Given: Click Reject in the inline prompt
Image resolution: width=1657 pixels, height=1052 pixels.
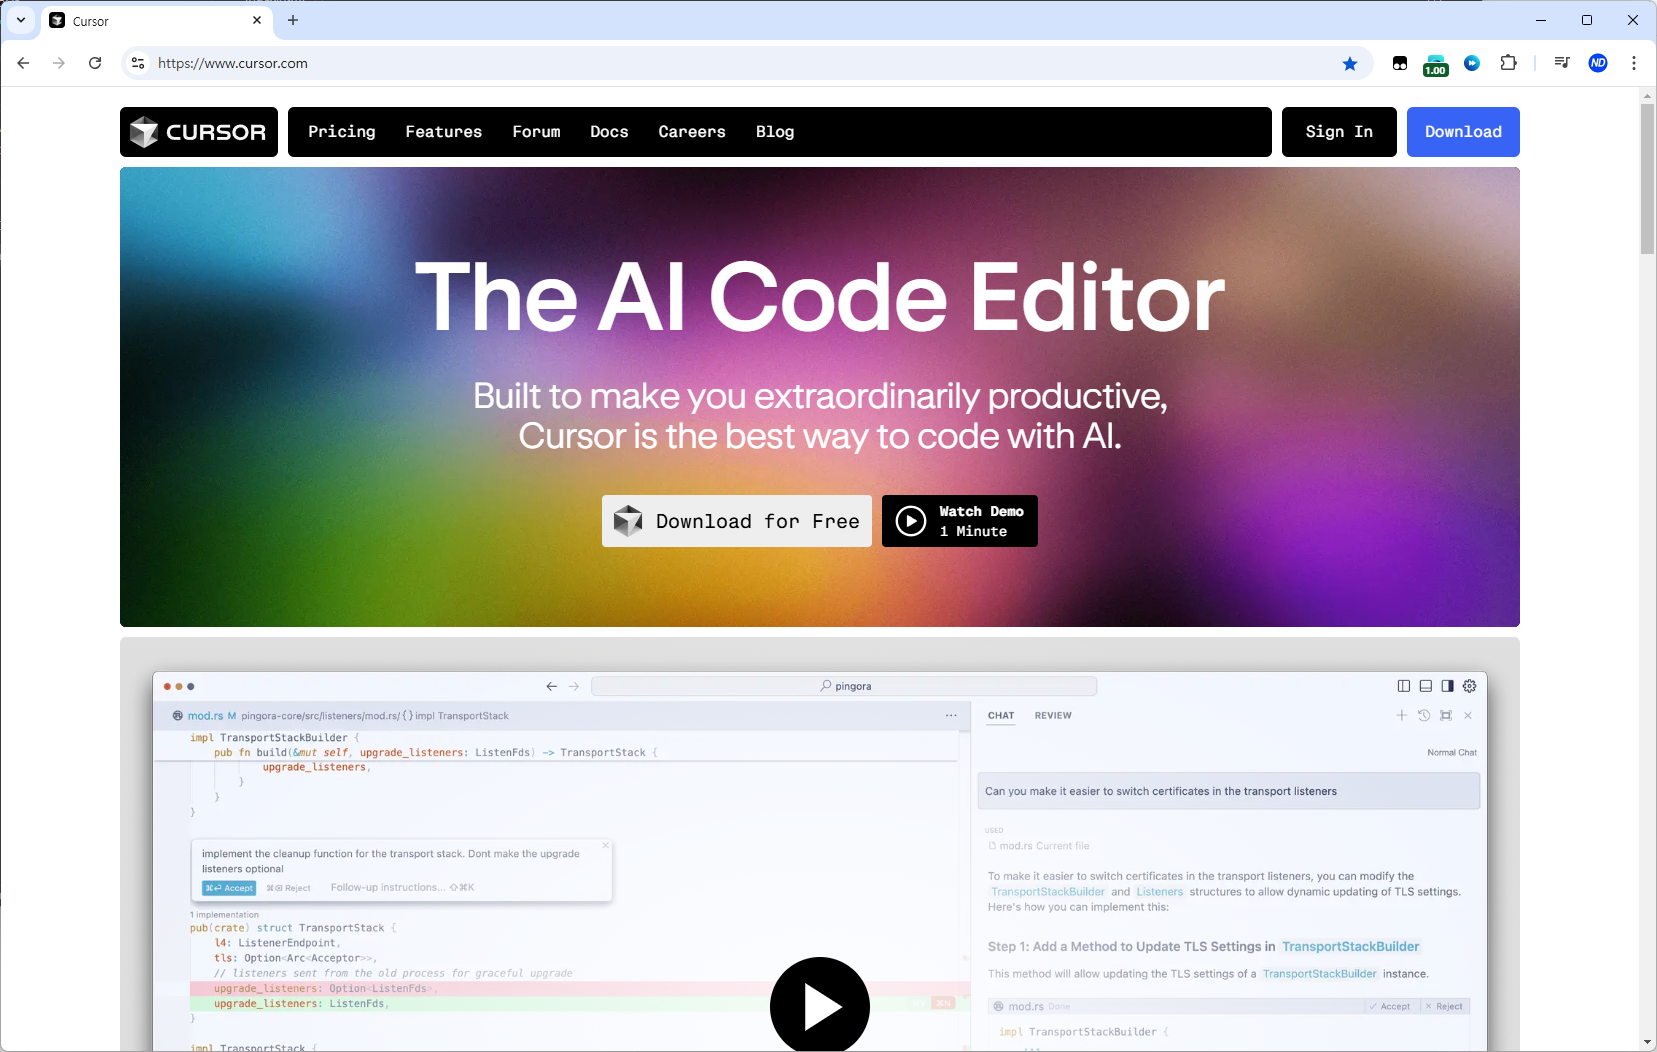Looking at the screenshot, I should pos(288,888).
